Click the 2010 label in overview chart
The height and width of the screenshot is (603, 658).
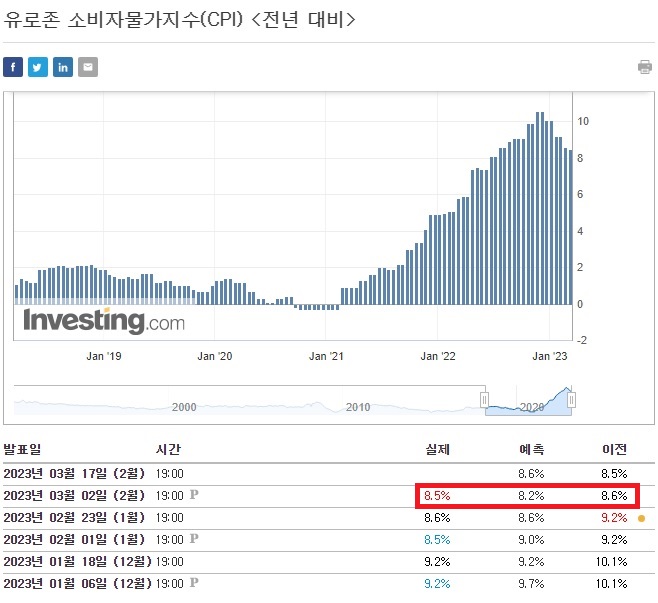click(358, 407)
